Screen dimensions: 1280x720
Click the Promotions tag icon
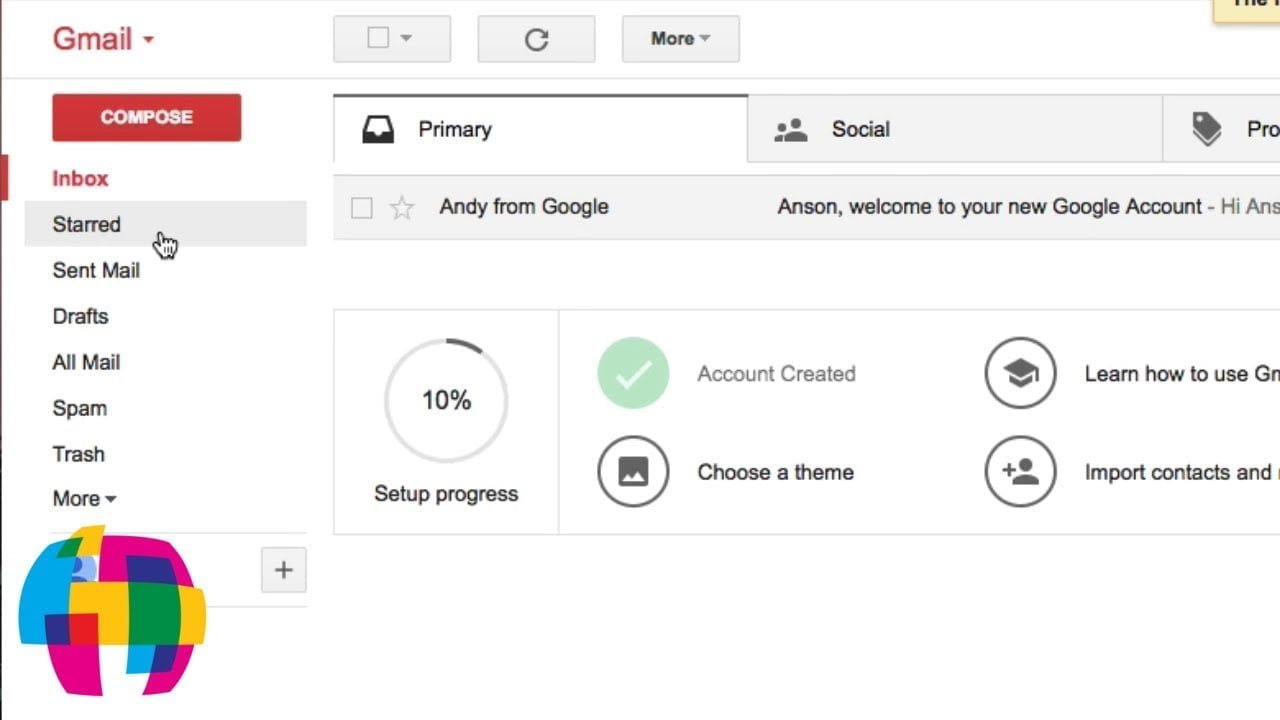1207,129
